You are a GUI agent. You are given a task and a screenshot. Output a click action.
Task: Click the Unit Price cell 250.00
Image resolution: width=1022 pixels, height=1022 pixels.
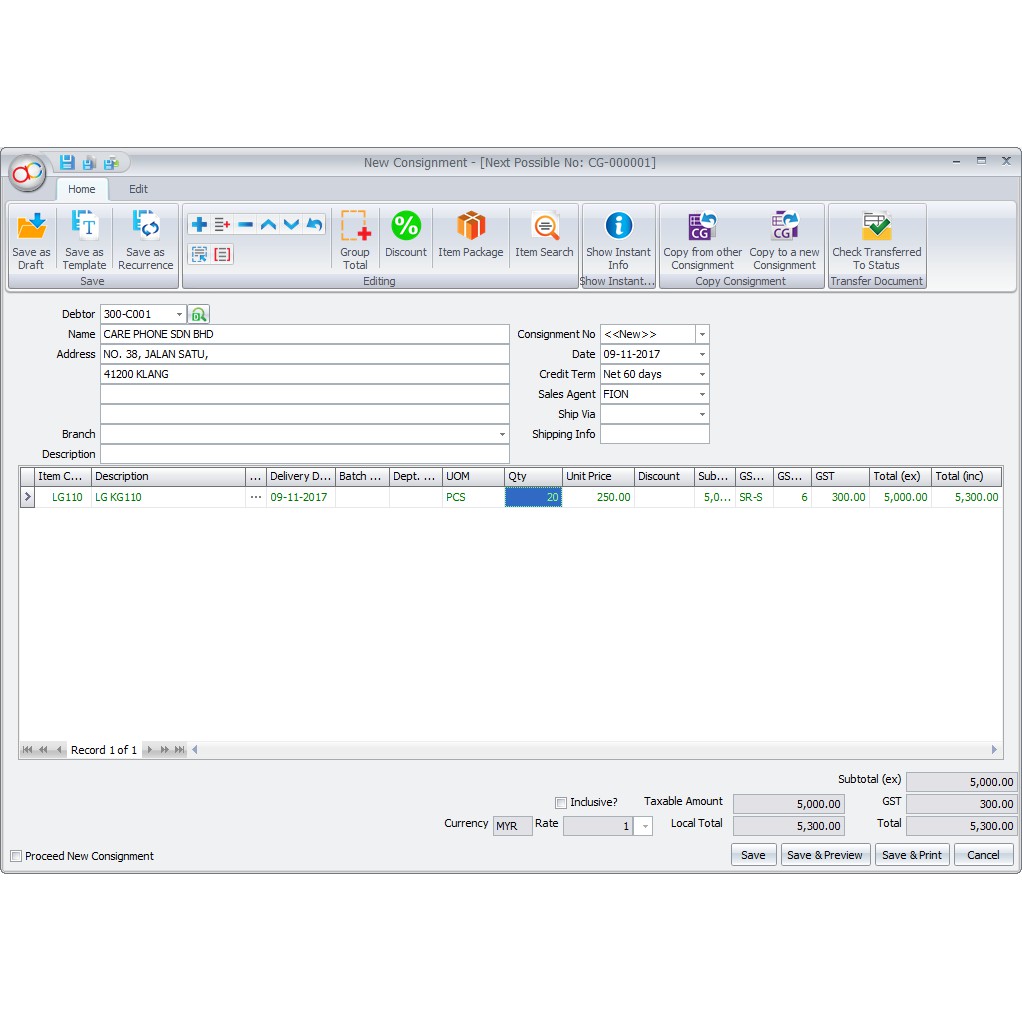[x=598, y=497]
